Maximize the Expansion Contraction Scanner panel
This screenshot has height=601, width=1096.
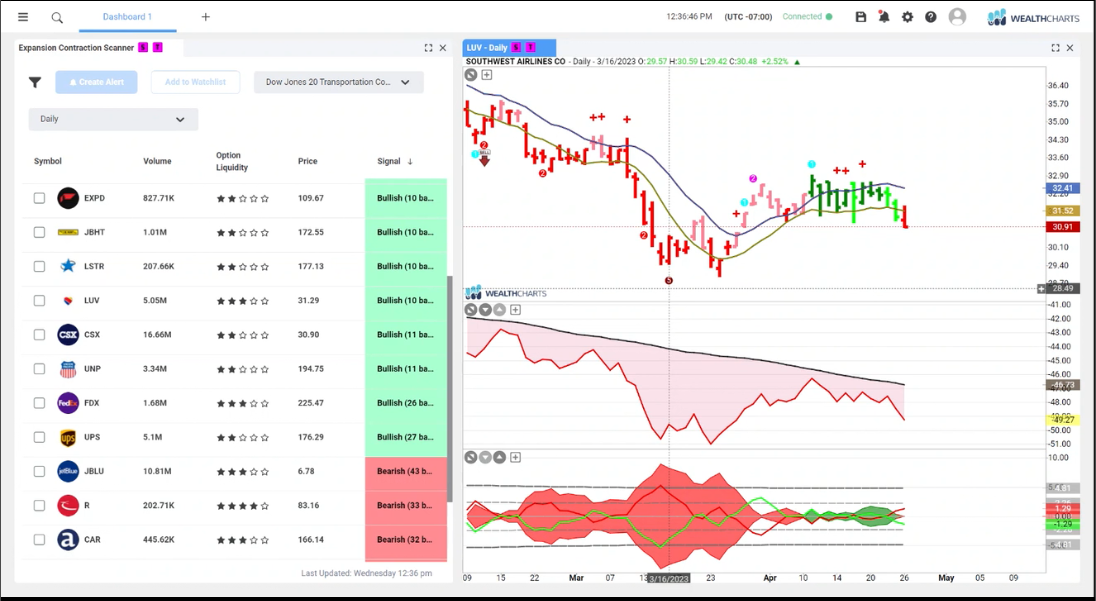[x=428, y=48]
